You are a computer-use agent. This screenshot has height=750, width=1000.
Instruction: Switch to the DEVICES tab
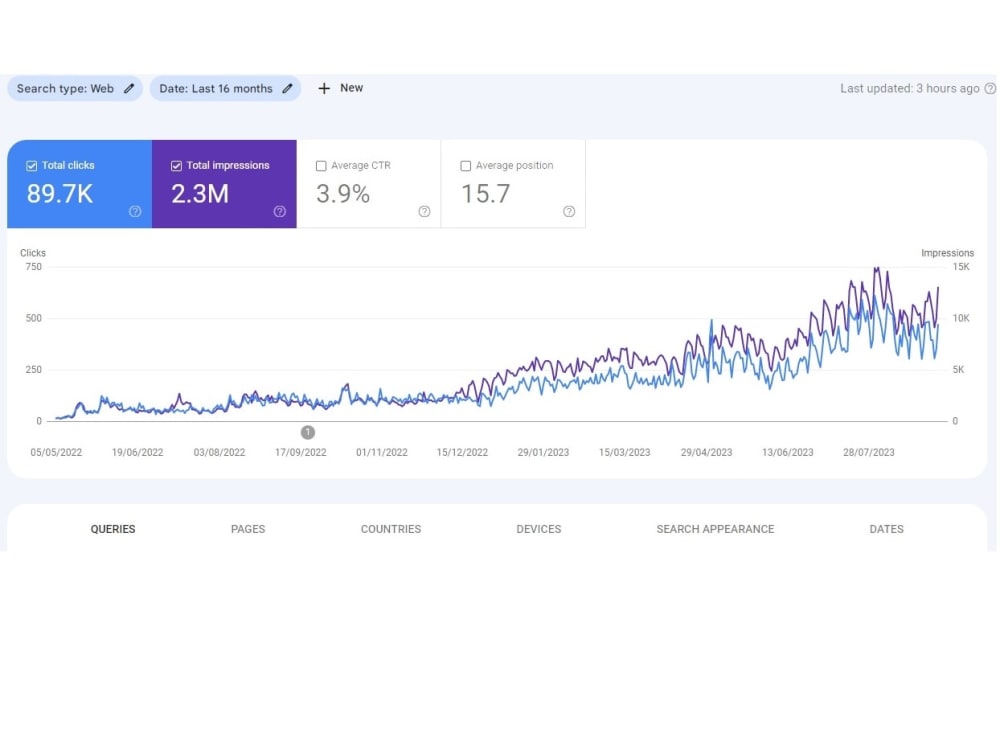539,529
